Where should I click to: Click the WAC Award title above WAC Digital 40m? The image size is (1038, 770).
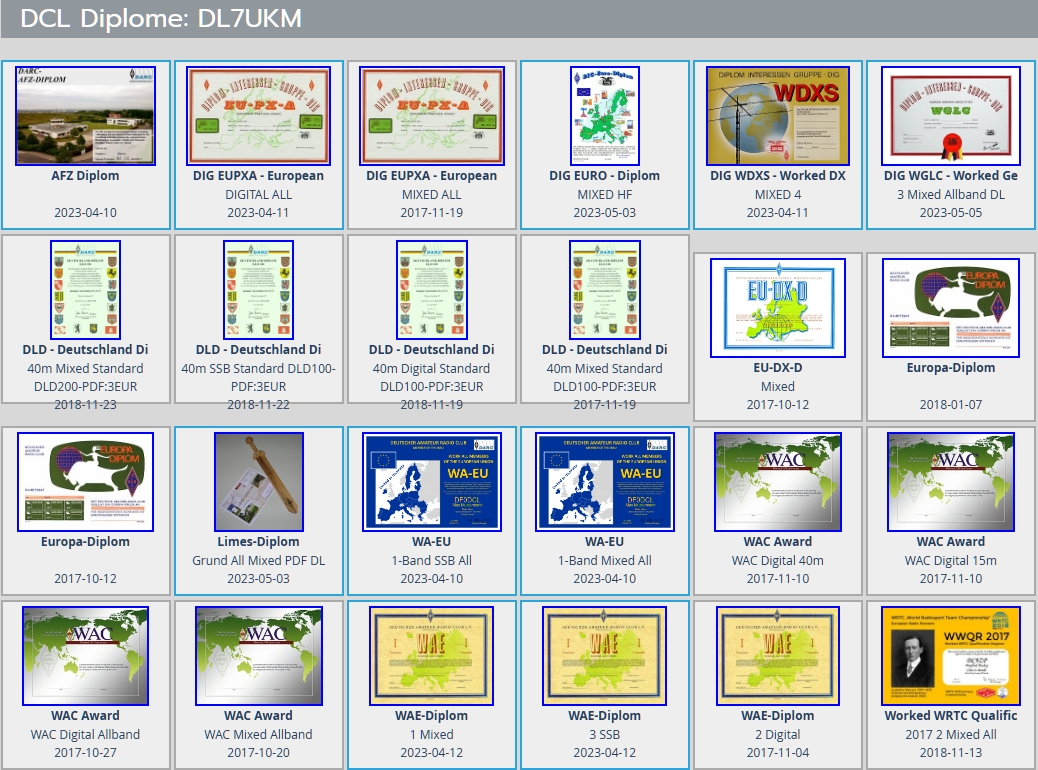click(x=778, y=542)
